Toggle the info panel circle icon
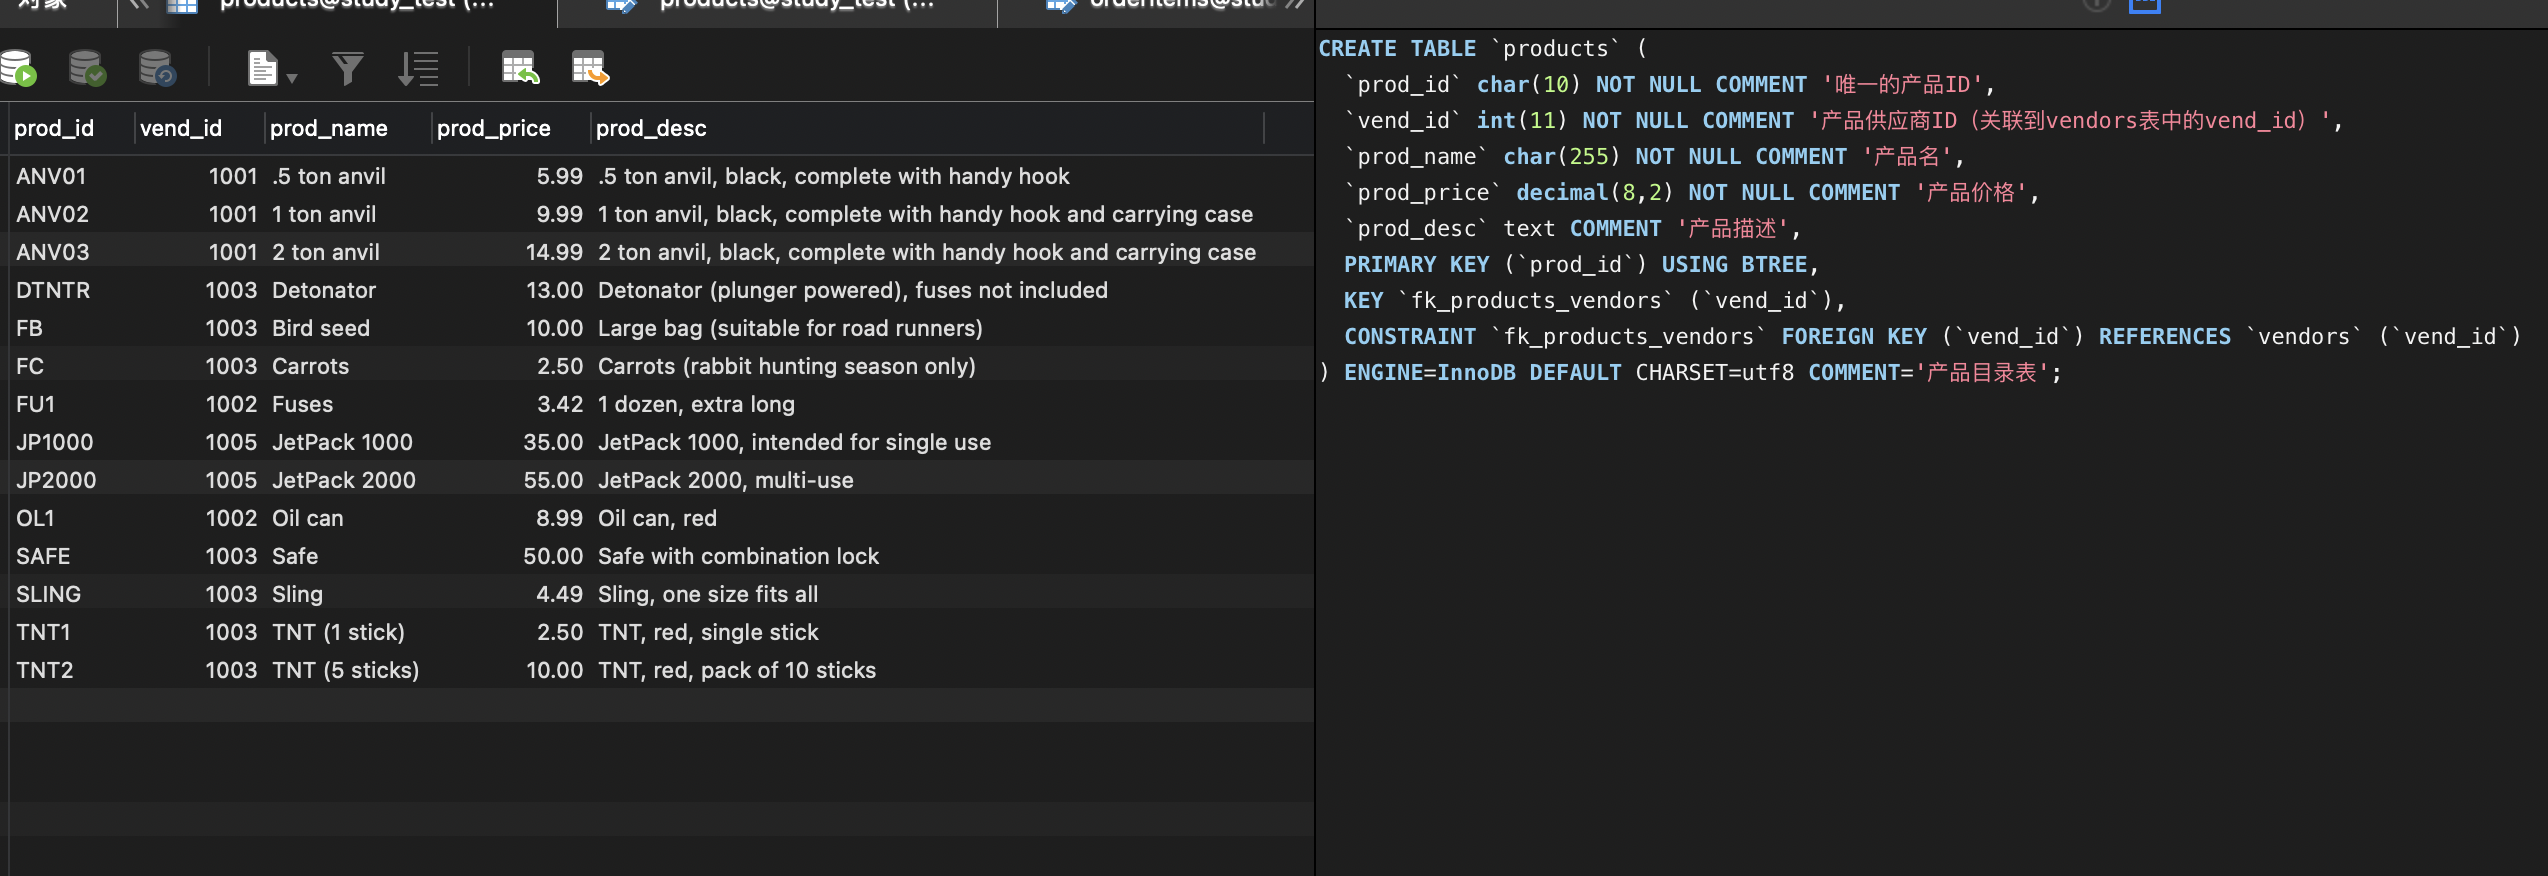 [x=2096, y=5]
